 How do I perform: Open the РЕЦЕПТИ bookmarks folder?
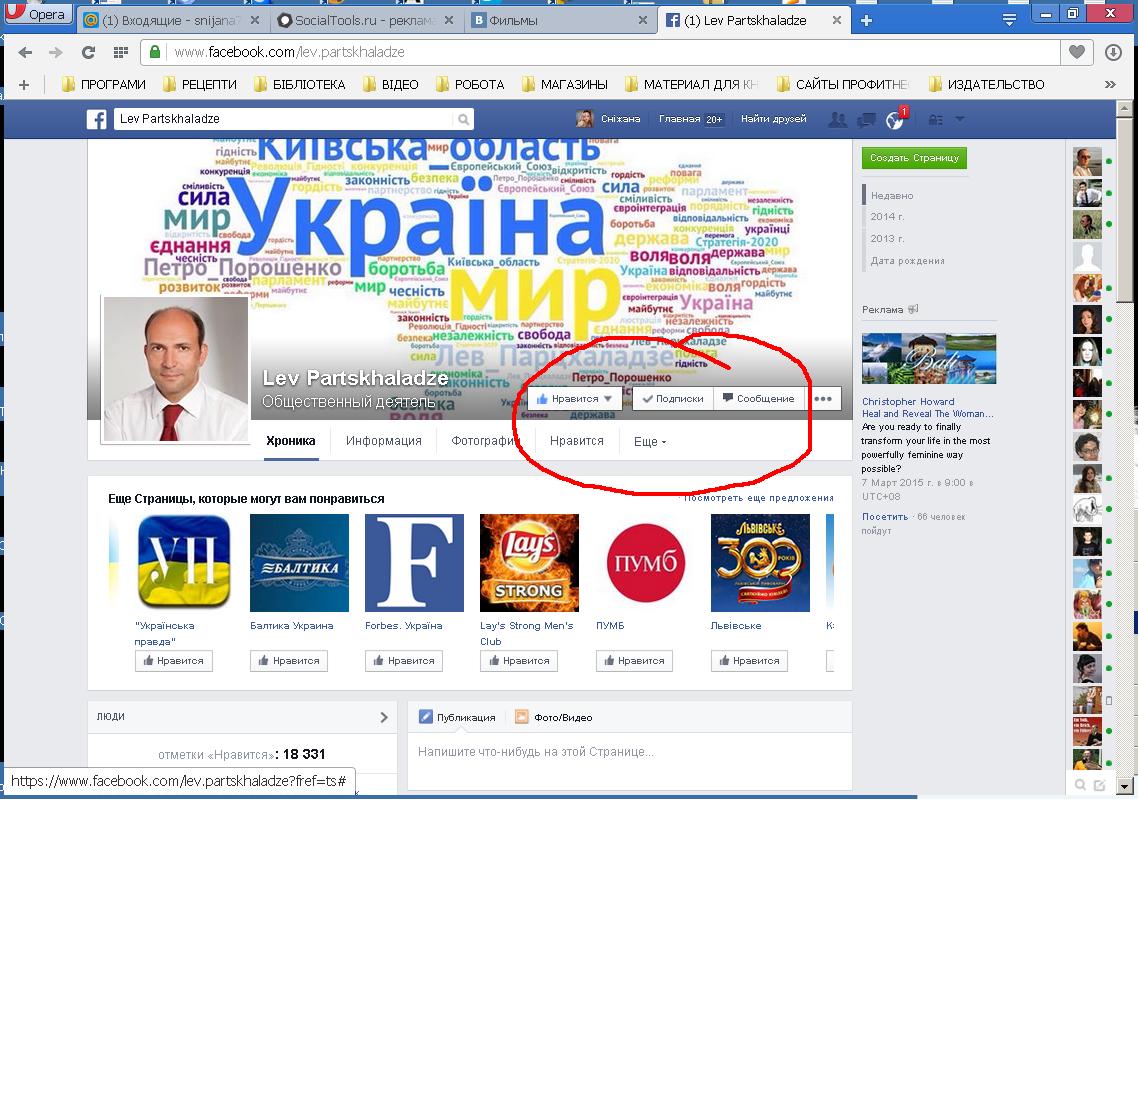[x=200, y=85]
